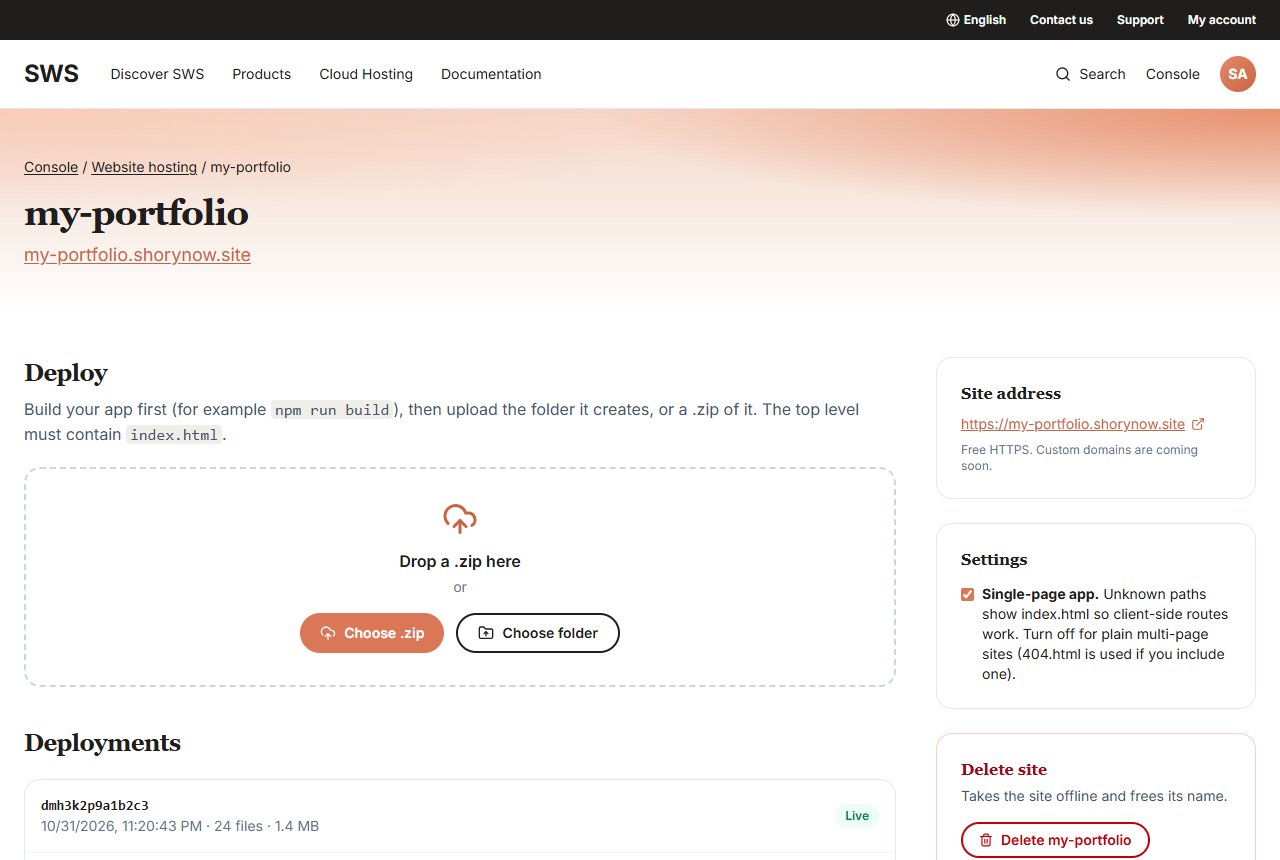The image size is (1280, 860).
Task: Click the my-portfolio page title
Action: [136, 213]
